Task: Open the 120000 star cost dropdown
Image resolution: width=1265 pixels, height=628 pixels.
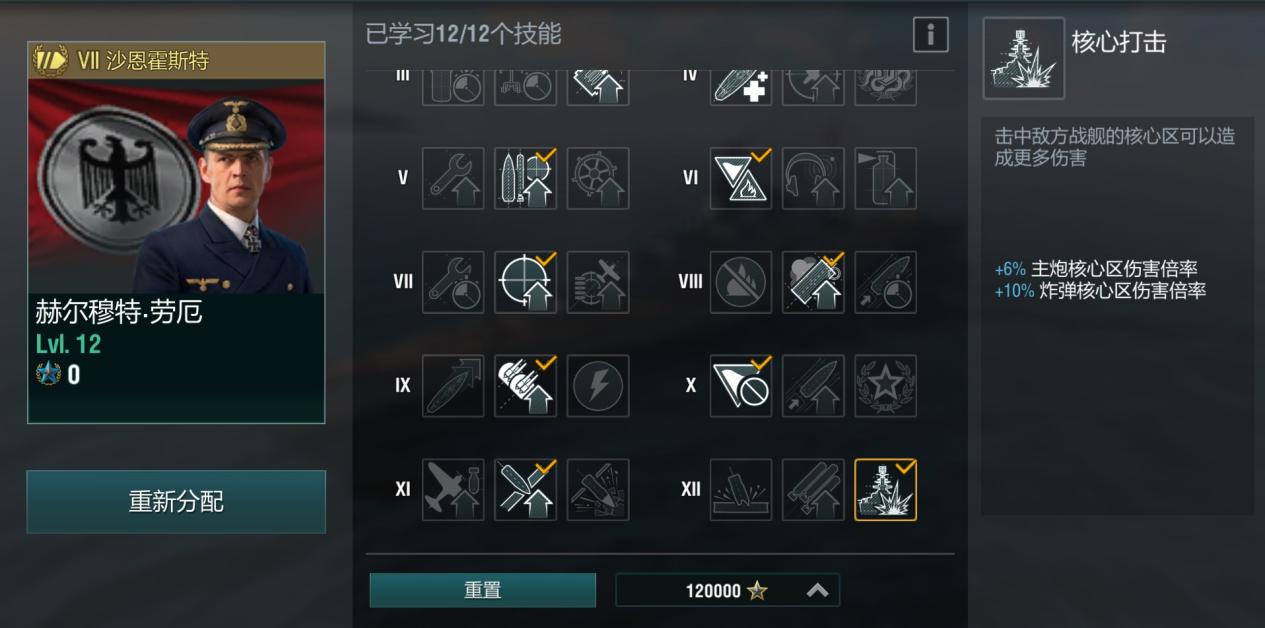Action: pyautogui.click(x=727, y=591)
